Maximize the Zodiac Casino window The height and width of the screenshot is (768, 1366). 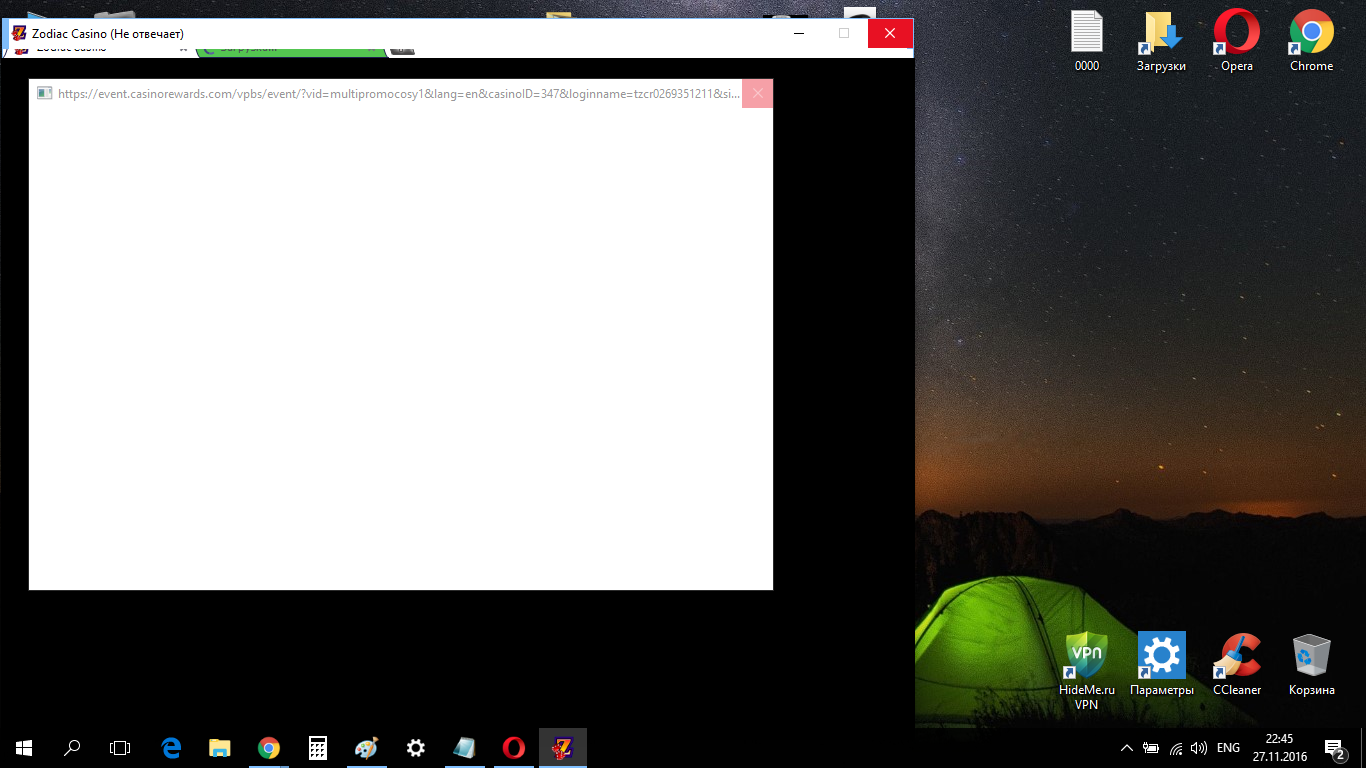(844, 33)
